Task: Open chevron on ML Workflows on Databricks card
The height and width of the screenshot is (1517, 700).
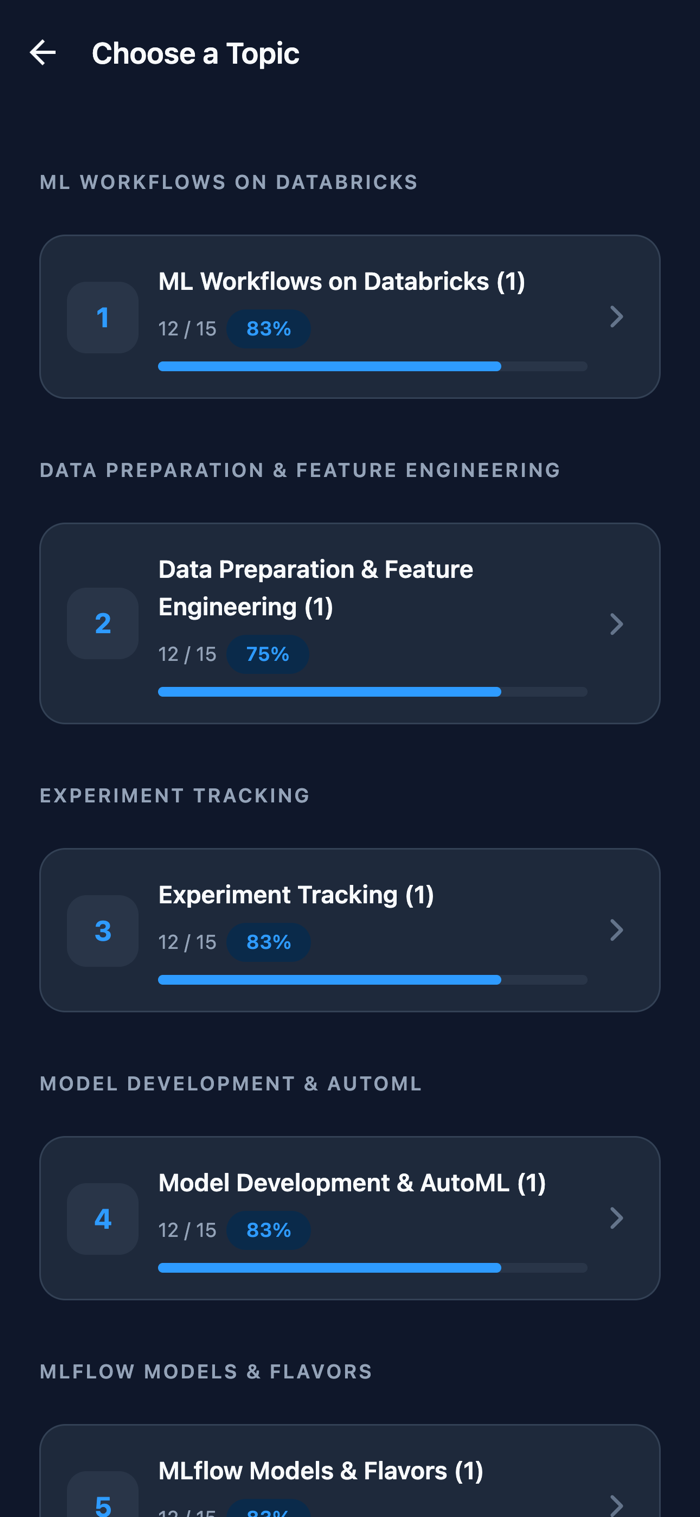Action: coord(617,317)
